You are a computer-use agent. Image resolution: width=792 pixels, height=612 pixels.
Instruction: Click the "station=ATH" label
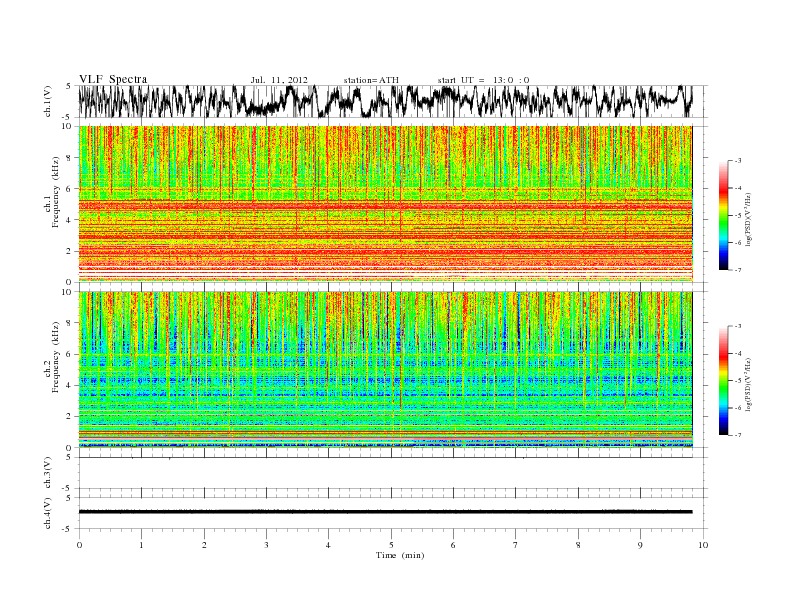tap(371, 80)
